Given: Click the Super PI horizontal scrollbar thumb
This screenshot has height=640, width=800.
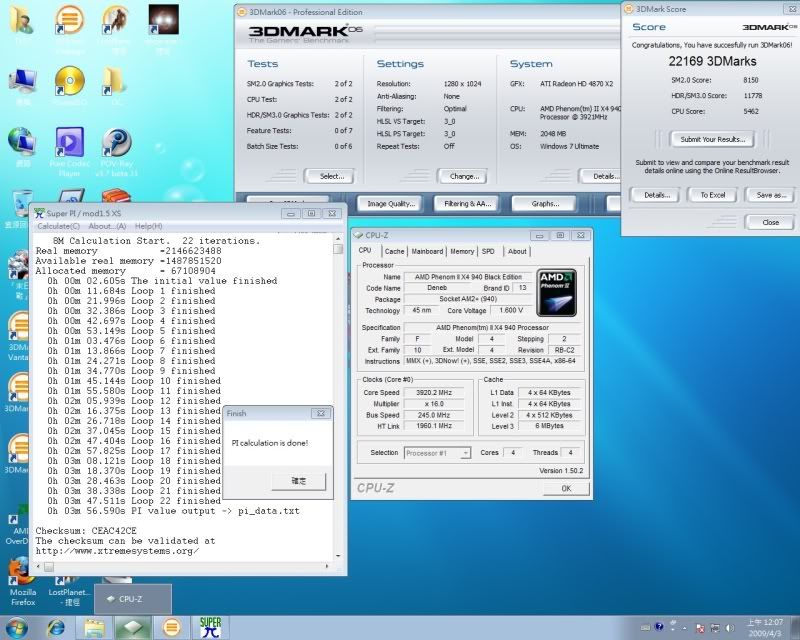Looking at the screenshot, I should click(48, 567).
